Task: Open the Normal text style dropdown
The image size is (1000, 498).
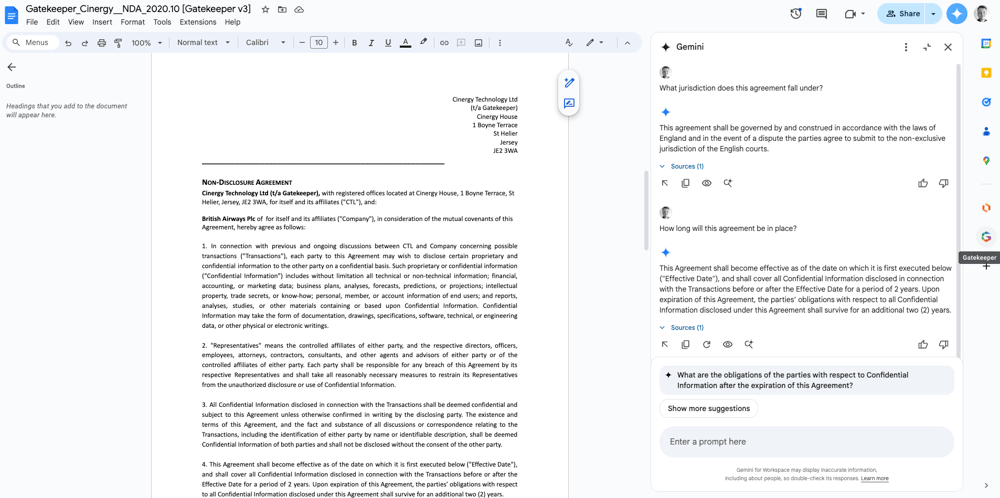Action: (x=203, y=43)
